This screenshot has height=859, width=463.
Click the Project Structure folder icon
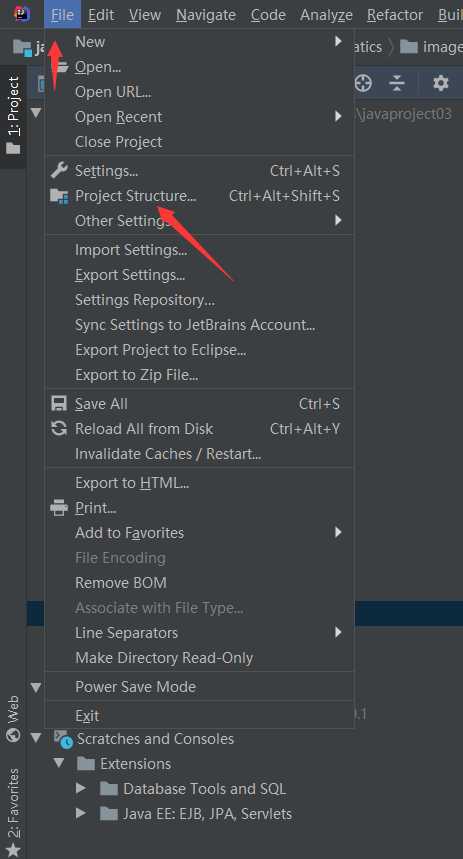click(59, 196)
